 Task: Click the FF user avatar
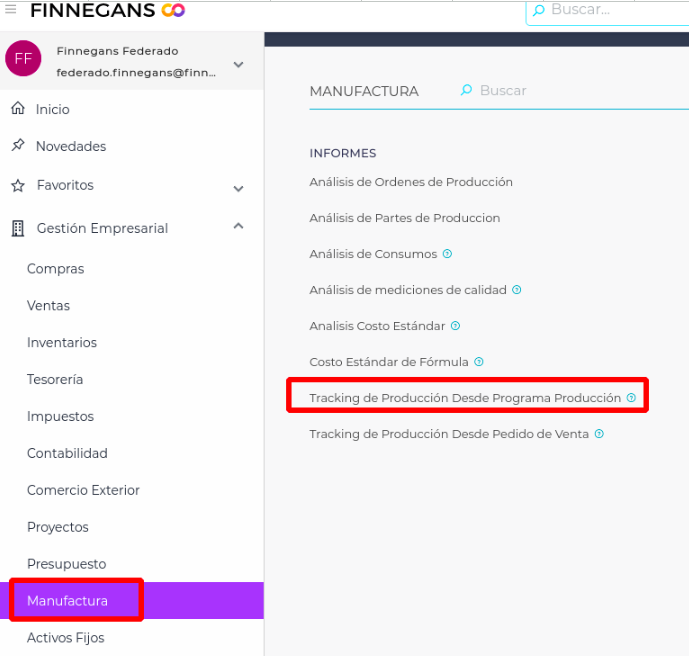coord(23,59)
